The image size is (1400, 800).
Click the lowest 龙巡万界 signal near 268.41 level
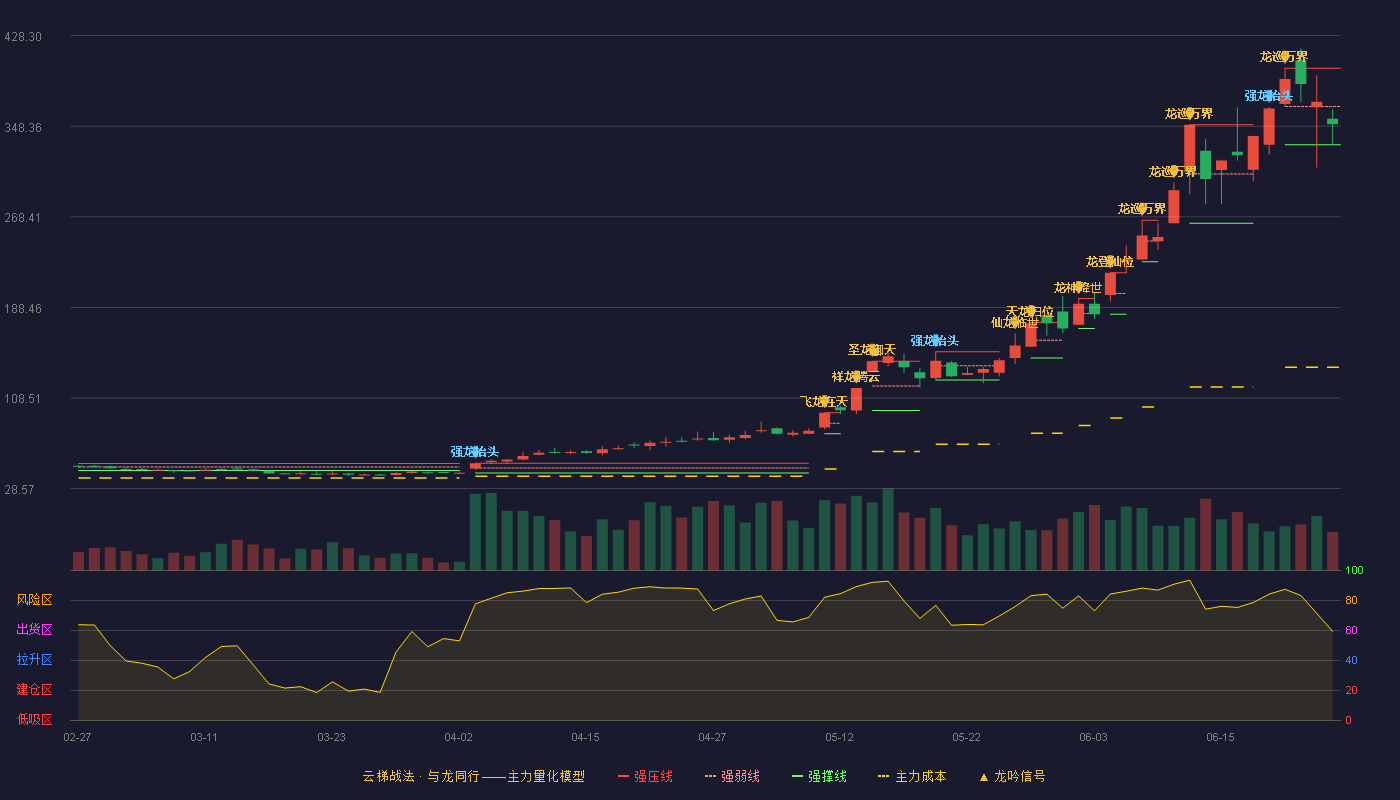click(1142, 208)
